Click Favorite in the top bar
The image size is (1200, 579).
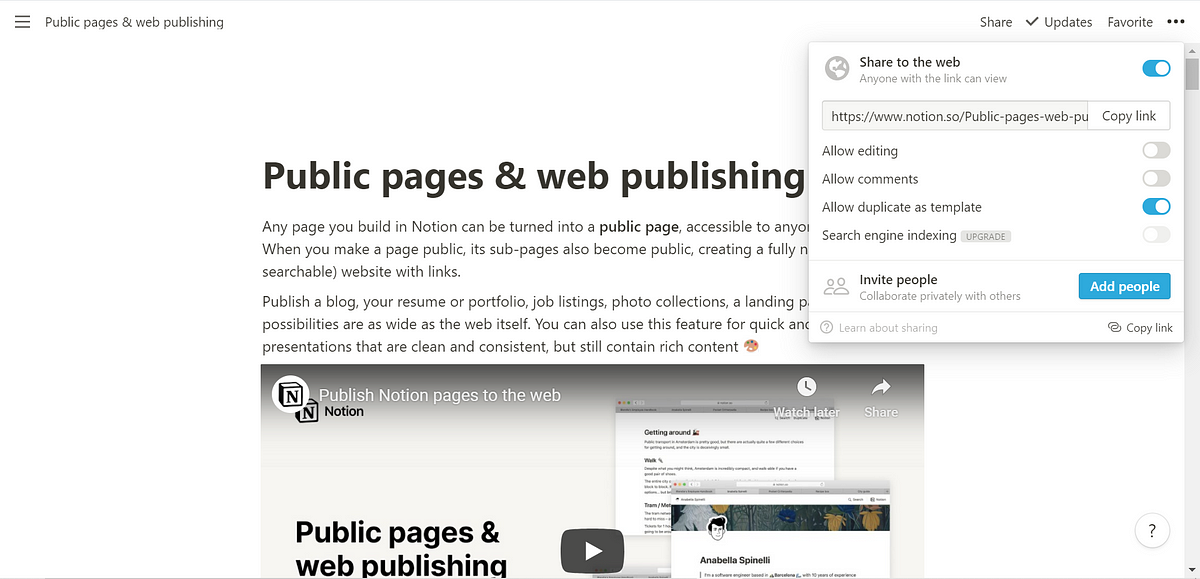pos(1130,22)
